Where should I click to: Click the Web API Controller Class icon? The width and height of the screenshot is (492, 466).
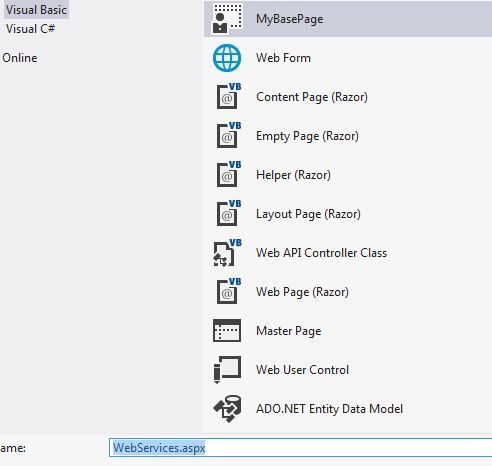227,253
